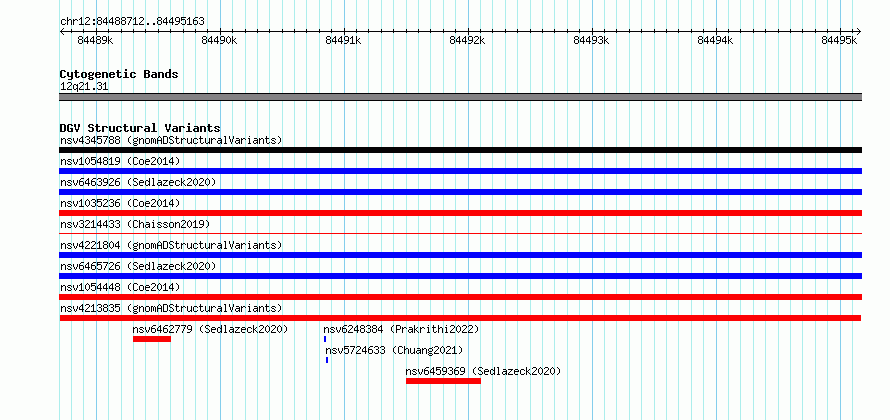Click the red nsv4213835 variant bar
The width and height of the screenshot is (890, 420).
click(x=460, y=318)
